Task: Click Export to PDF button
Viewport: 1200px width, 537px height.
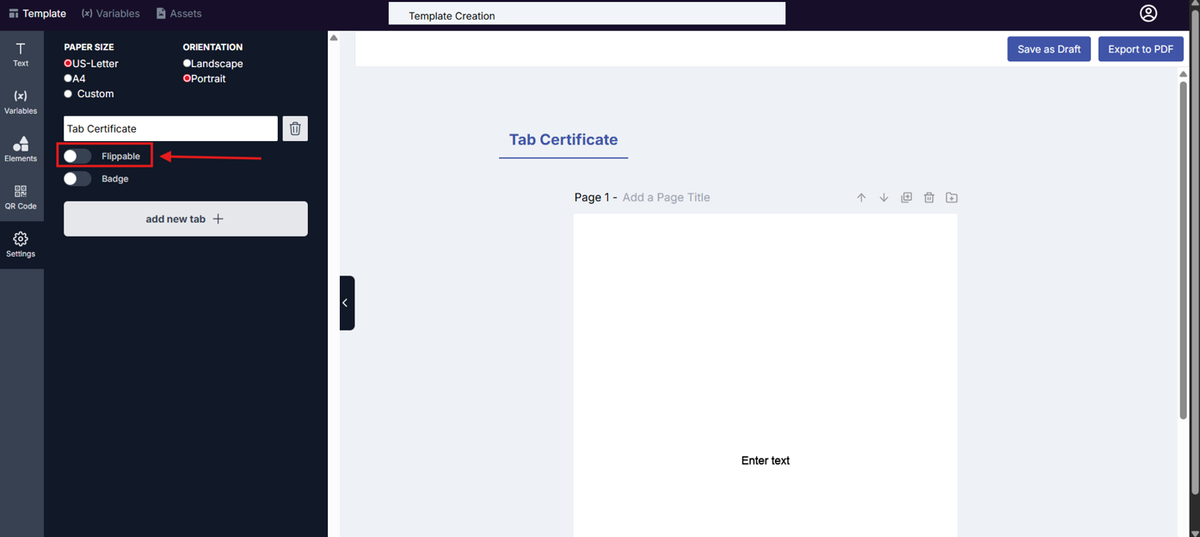Action: pos(1140,49)
